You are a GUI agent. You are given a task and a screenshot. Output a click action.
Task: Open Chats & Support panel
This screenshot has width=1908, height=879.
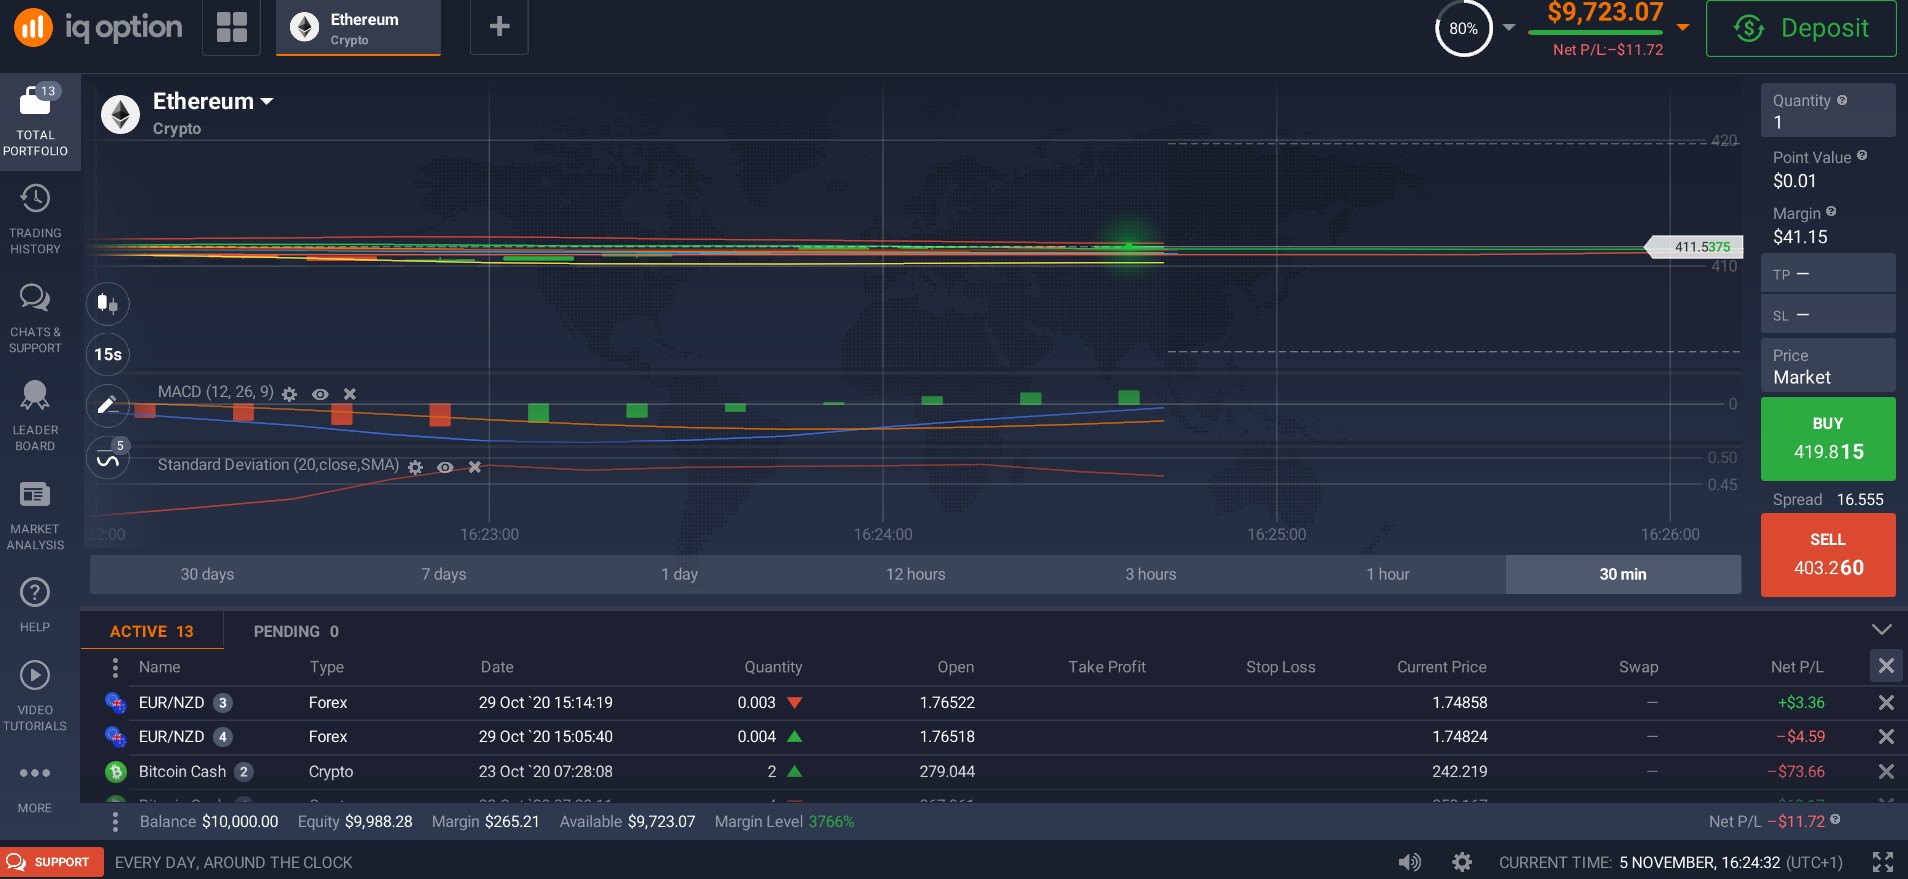[35, 318]
